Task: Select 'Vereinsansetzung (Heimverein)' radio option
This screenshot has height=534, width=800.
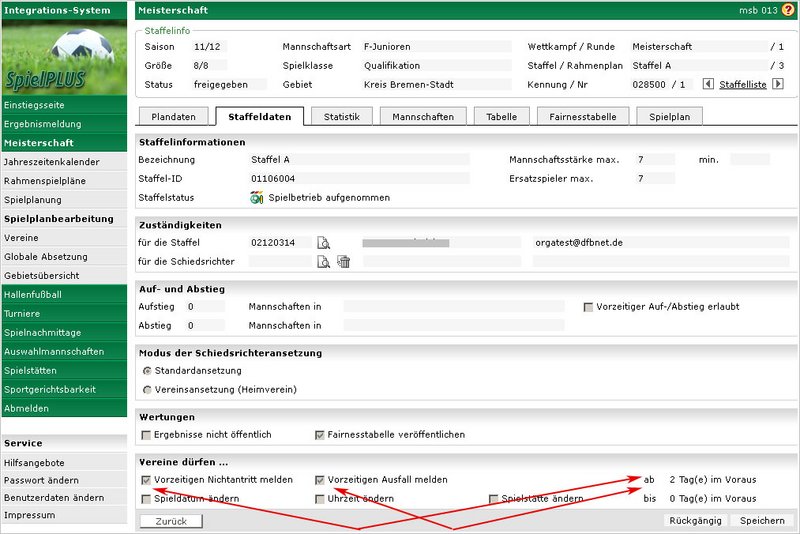Action: point(147,389)
